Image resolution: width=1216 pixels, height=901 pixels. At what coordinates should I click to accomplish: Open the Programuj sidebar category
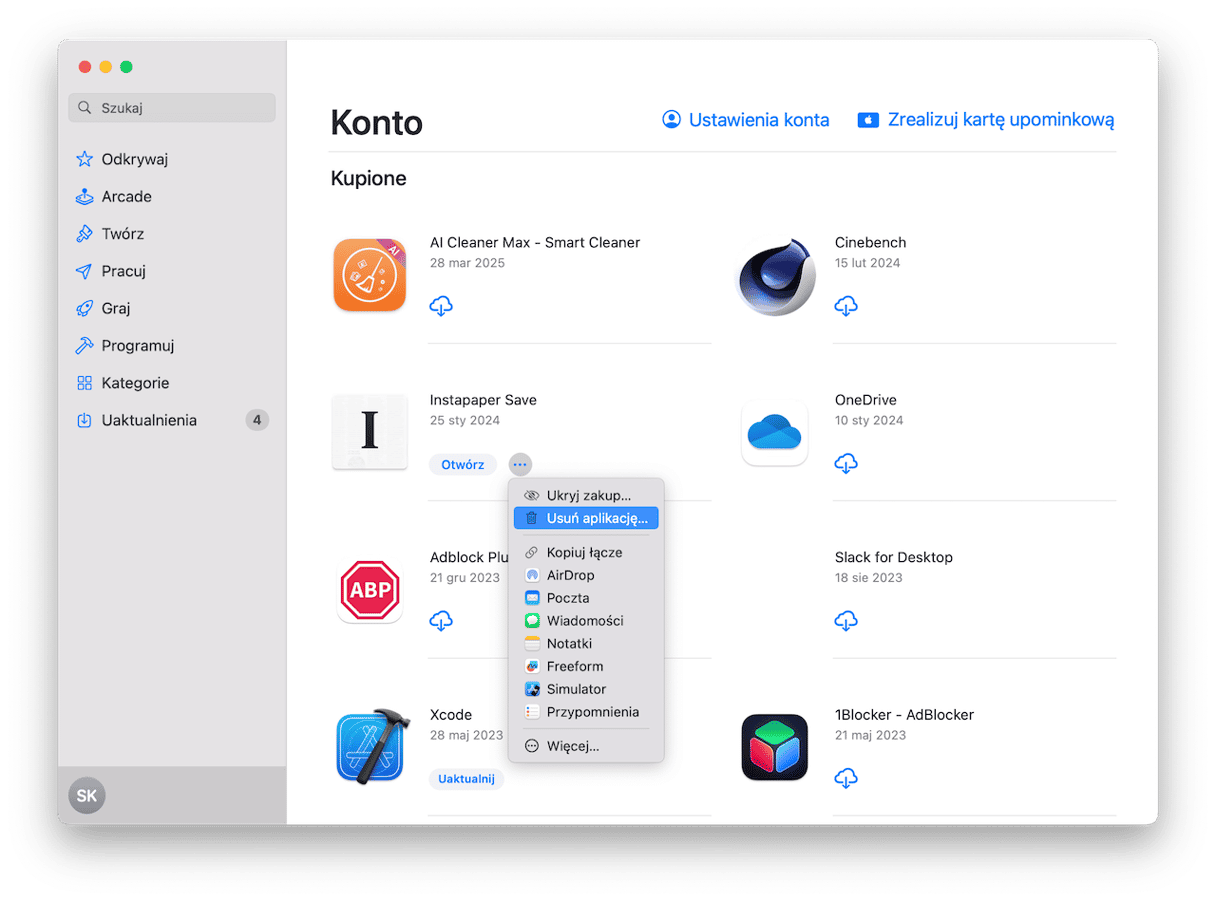(137, 346)
